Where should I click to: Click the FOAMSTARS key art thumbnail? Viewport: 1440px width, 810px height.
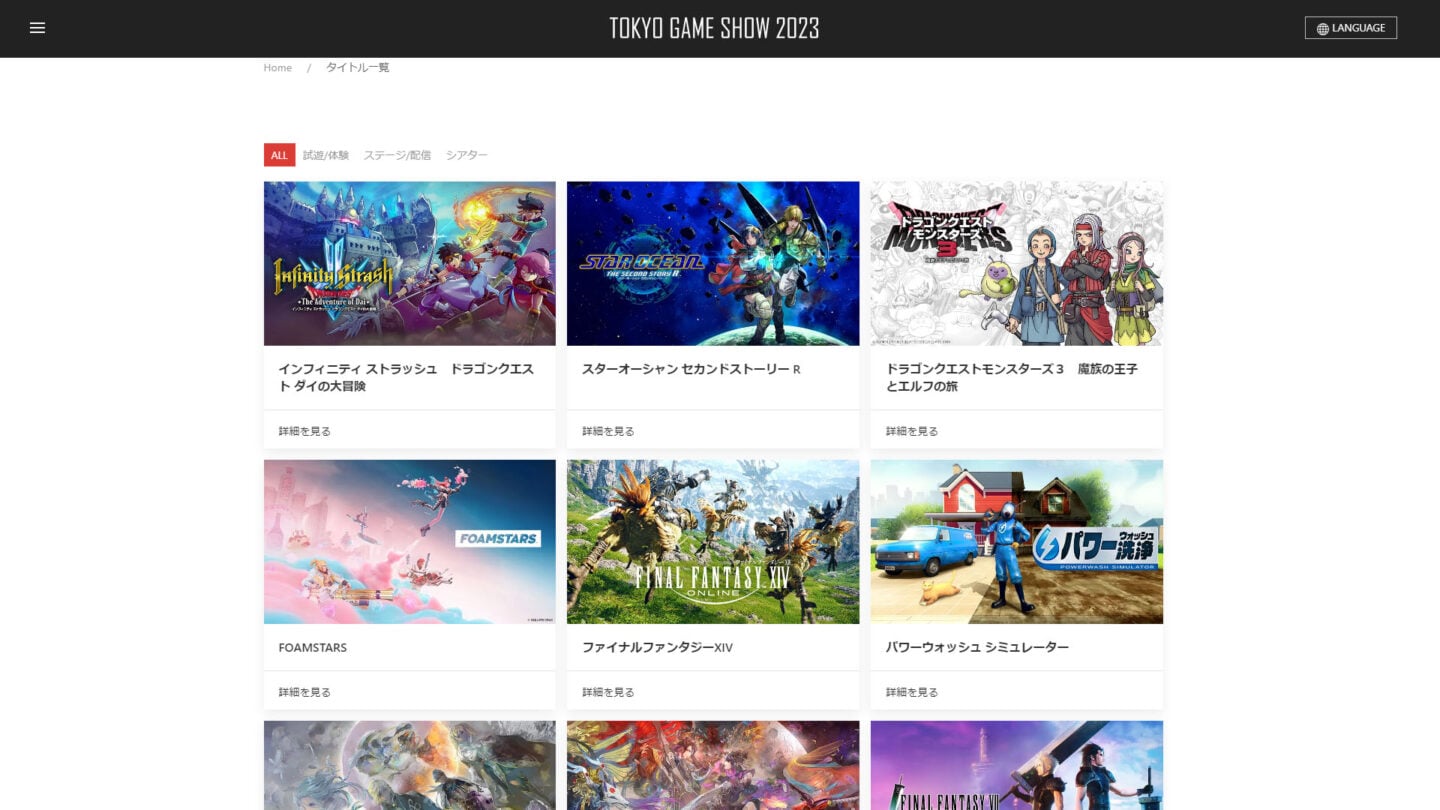click(409, 541)
